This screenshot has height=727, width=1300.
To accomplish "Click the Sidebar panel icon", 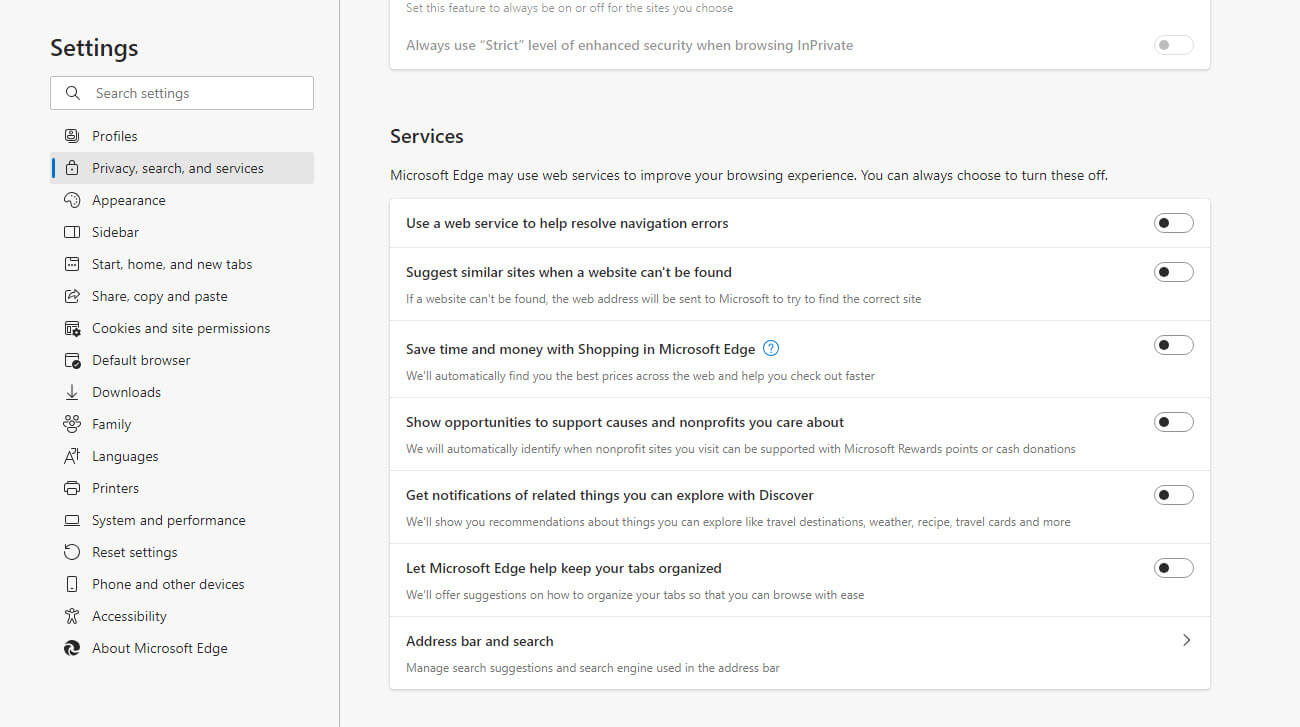I will [71, 231].
